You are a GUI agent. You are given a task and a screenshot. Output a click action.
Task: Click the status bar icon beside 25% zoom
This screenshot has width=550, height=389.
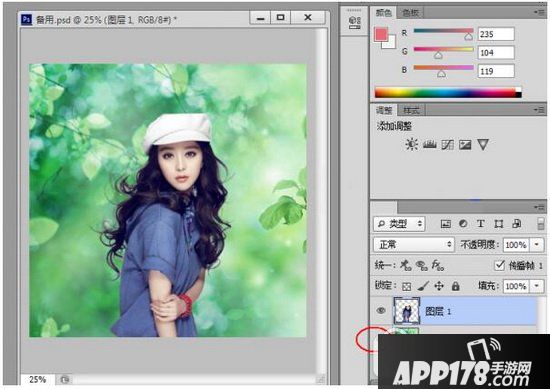tap(65, 379)
